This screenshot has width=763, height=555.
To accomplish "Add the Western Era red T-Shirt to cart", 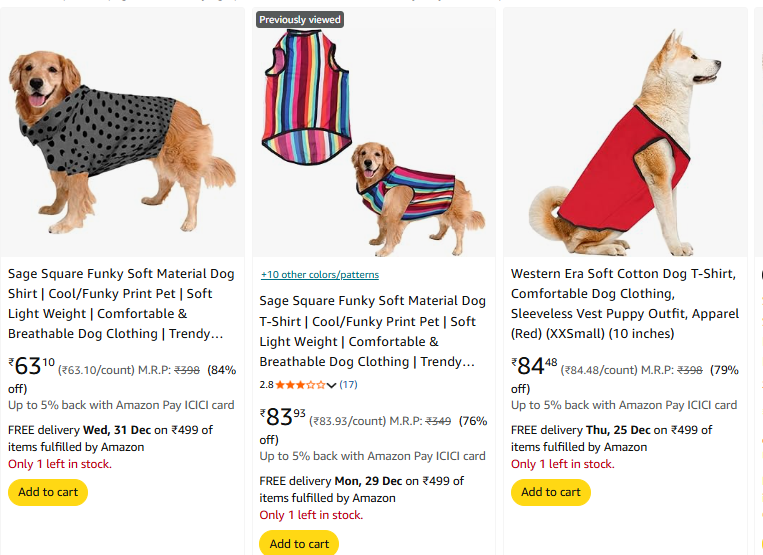I will tap(550, 492).
